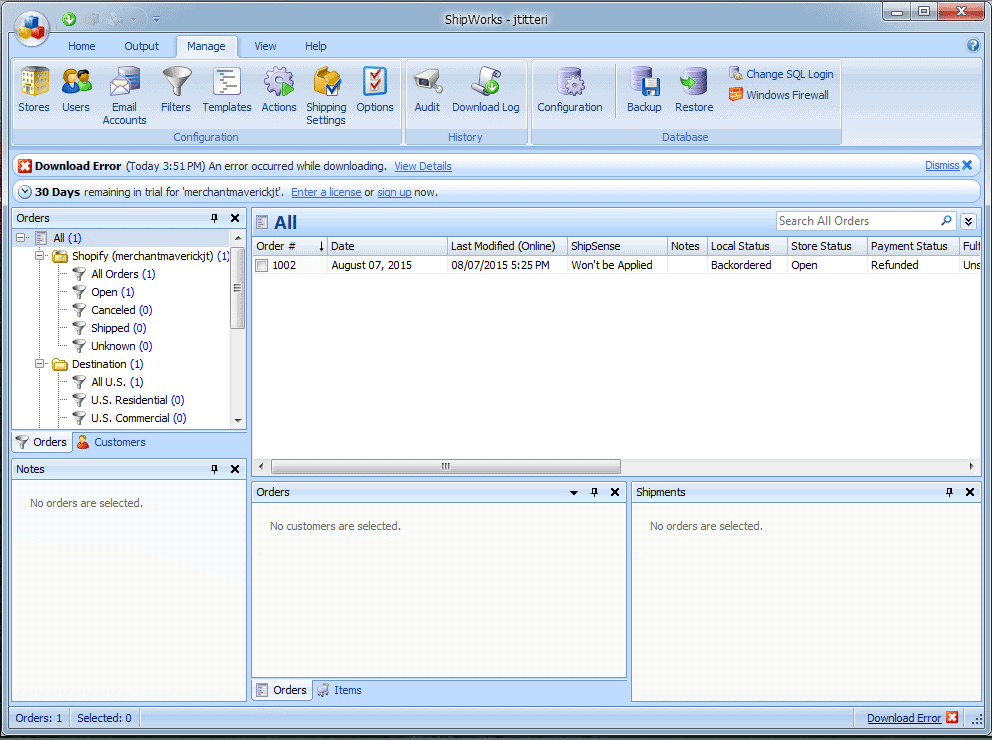Click the green download quick-access icon
The width and height of the screenshot is (992, 740).
pos(69,20)
